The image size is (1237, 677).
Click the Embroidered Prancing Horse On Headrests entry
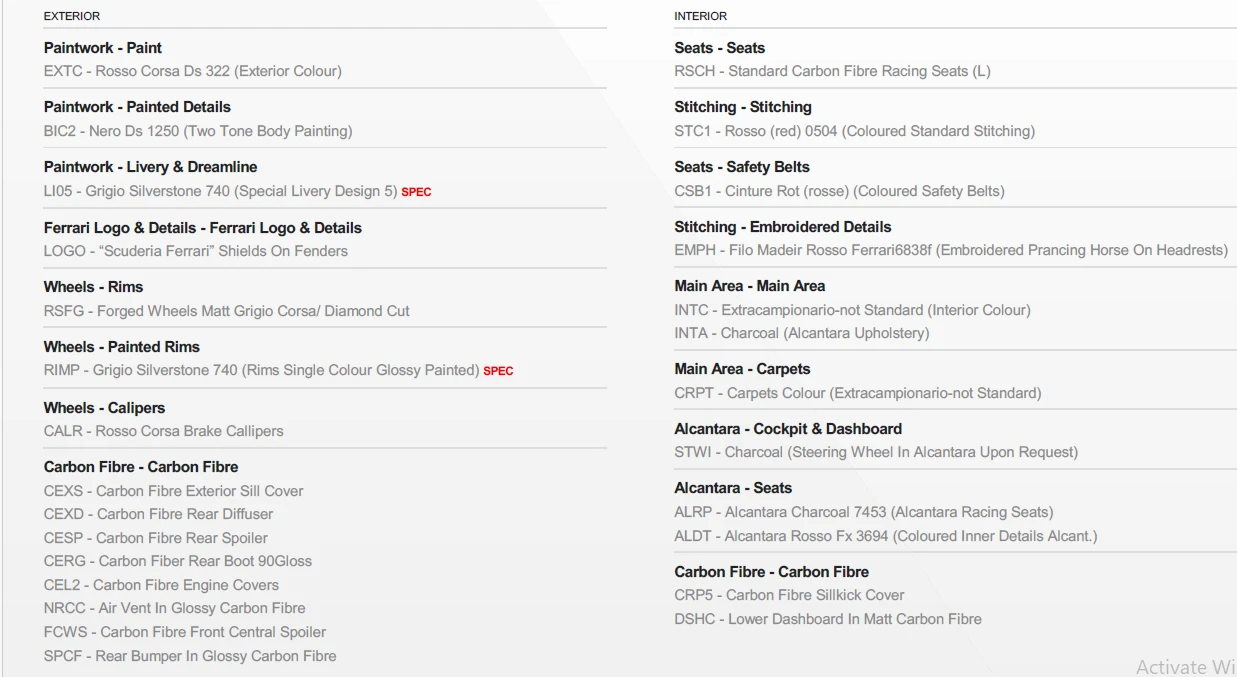(x=950, y=250)
